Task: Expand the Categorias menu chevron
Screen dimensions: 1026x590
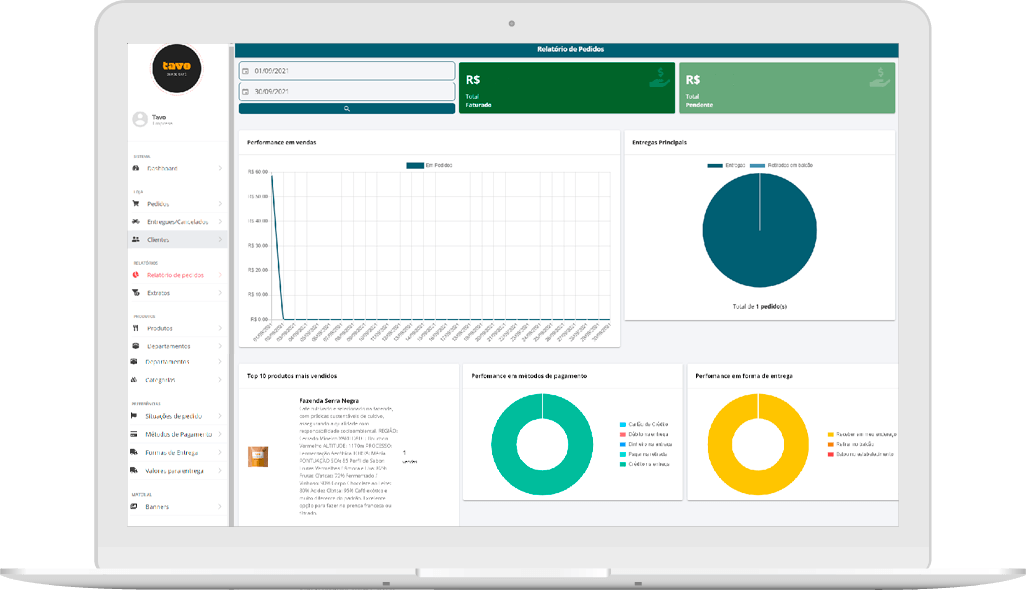Action: (220, 380)
